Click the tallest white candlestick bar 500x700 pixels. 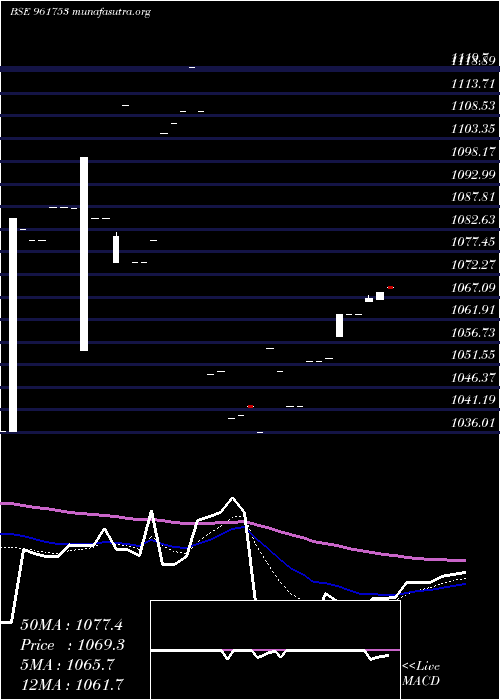pyautogui.click(x=13, y=325)
